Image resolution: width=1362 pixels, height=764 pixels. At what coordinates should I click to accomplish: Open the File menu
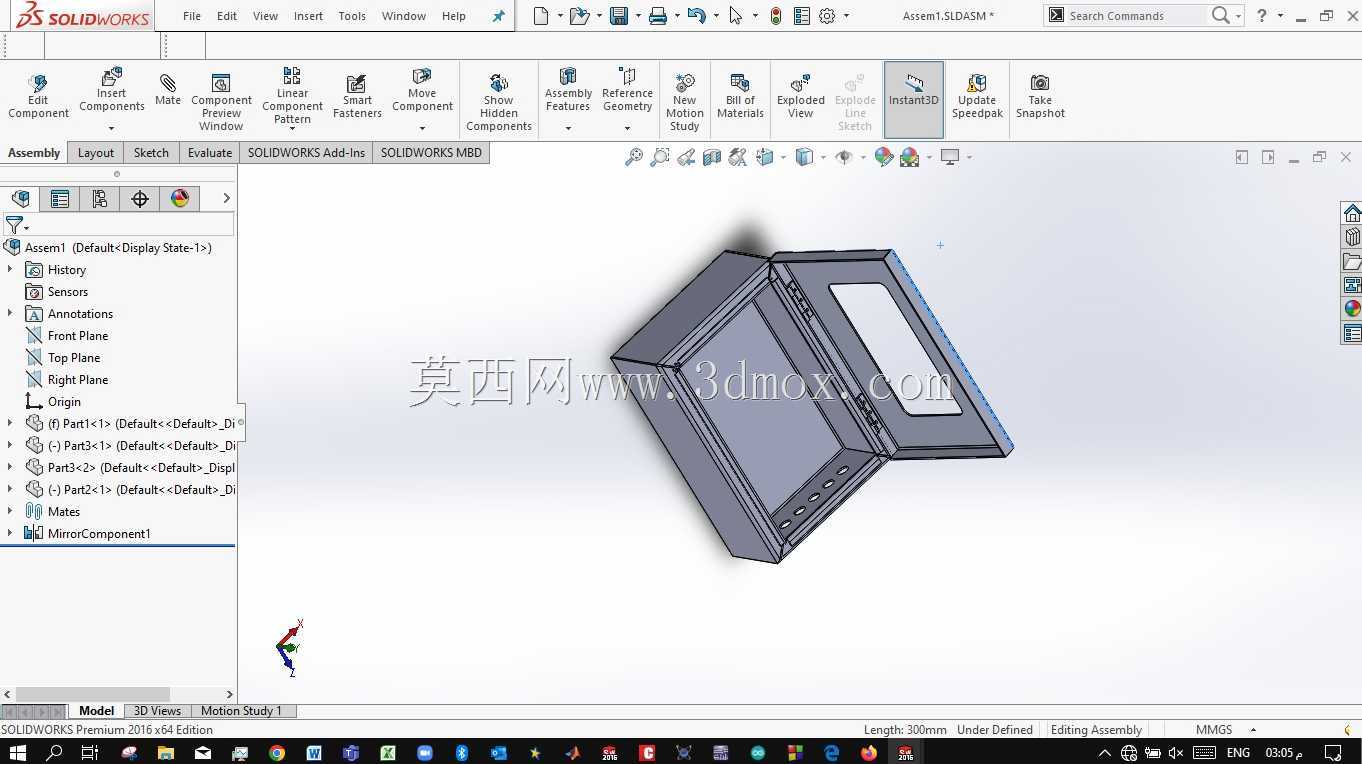pos(192,16)
